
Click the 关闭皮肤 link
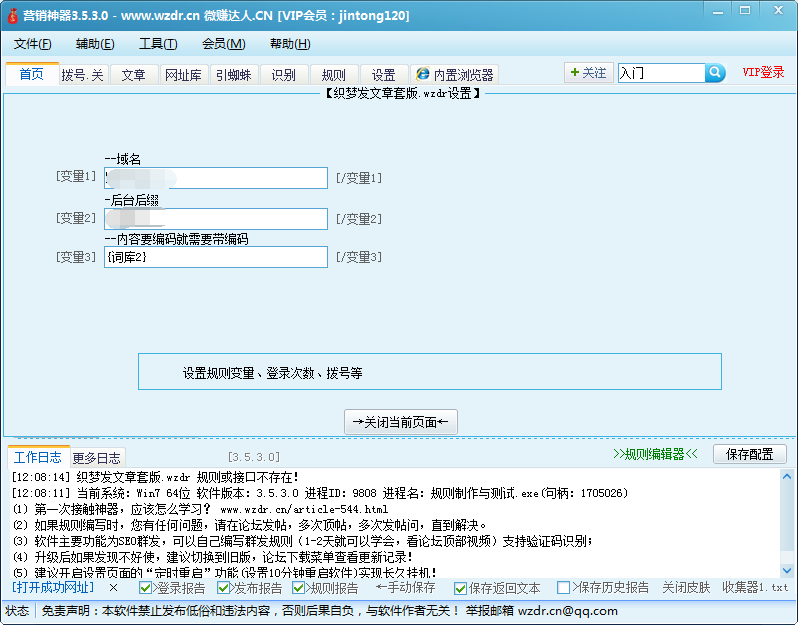[x=686, y=588]
